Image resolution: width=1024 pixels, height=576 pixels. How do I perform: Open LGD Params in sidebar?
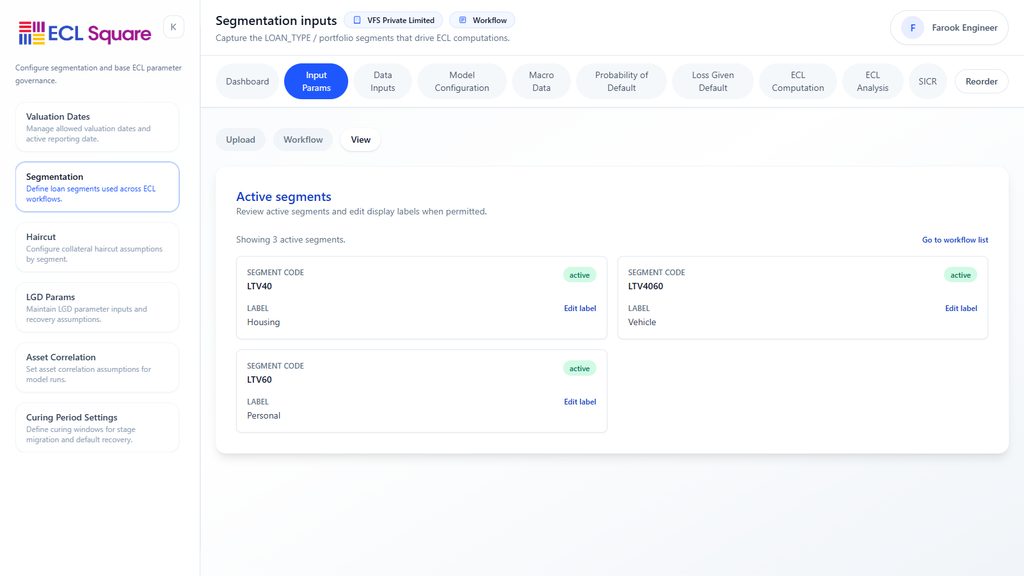click(x=97, y=308)
